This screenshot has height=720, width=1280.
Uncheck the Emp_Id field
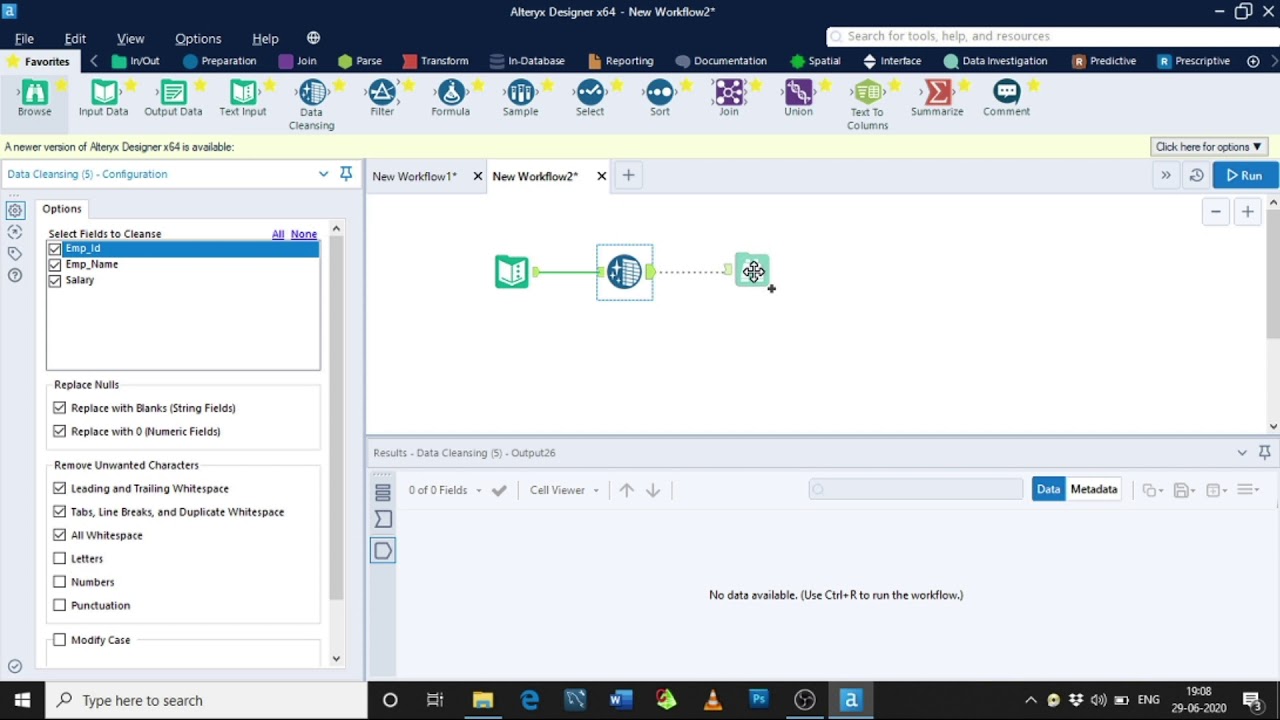point(55,249)
